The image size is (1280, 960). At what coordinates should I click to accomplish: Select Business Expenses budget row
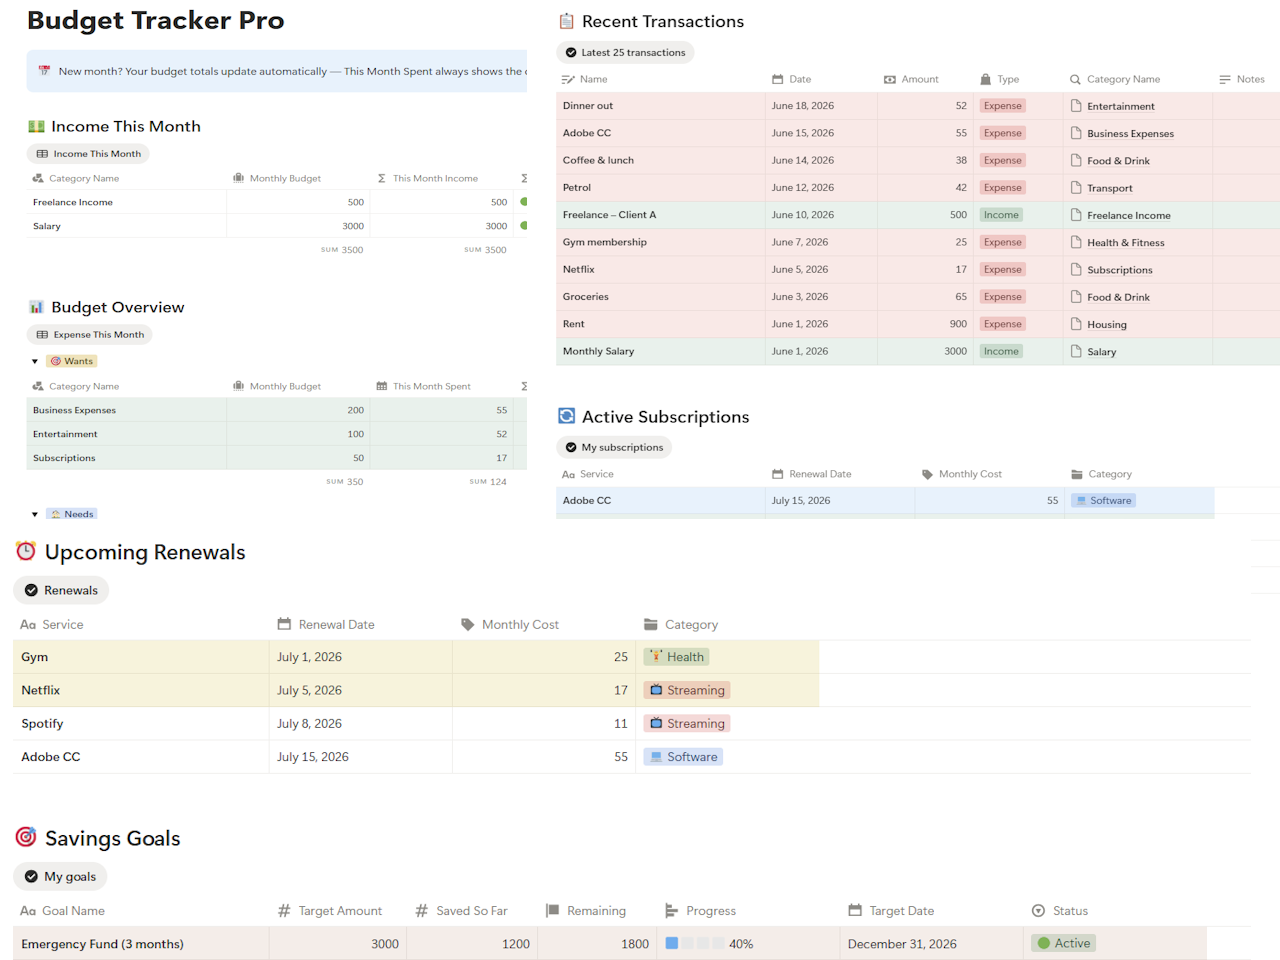277,410
